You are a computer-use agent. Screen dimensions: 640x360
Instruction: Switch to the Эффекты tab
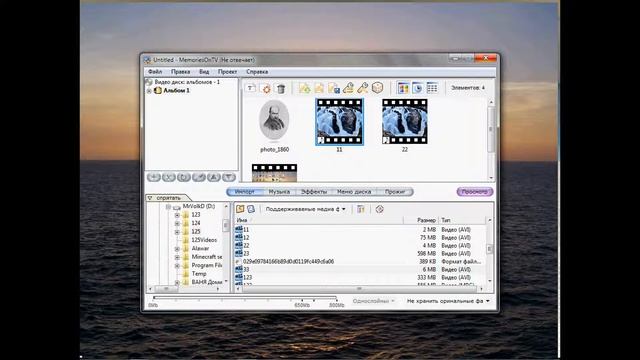tap(314, 191)
